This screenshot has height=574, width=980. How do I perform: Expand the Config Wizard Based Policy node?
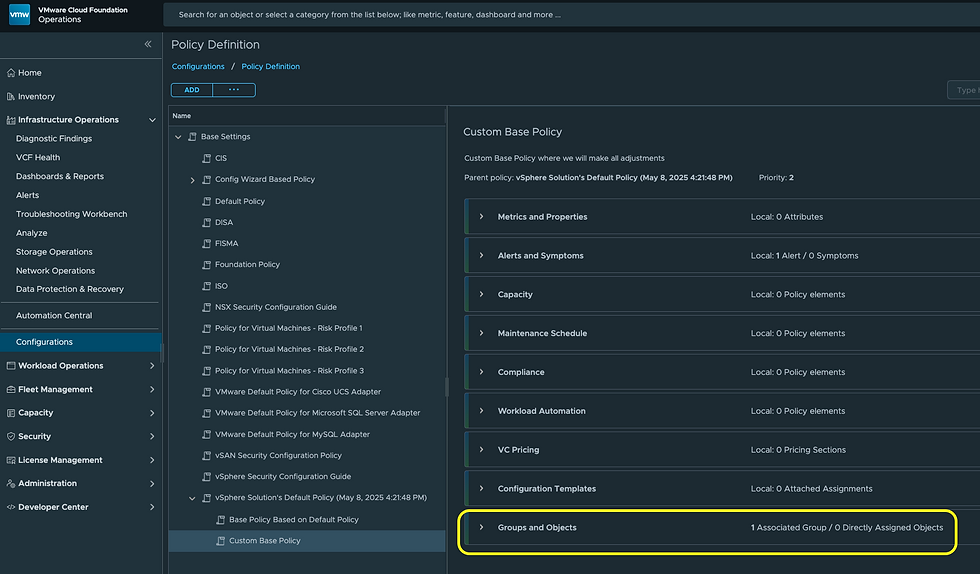[192, 180]
